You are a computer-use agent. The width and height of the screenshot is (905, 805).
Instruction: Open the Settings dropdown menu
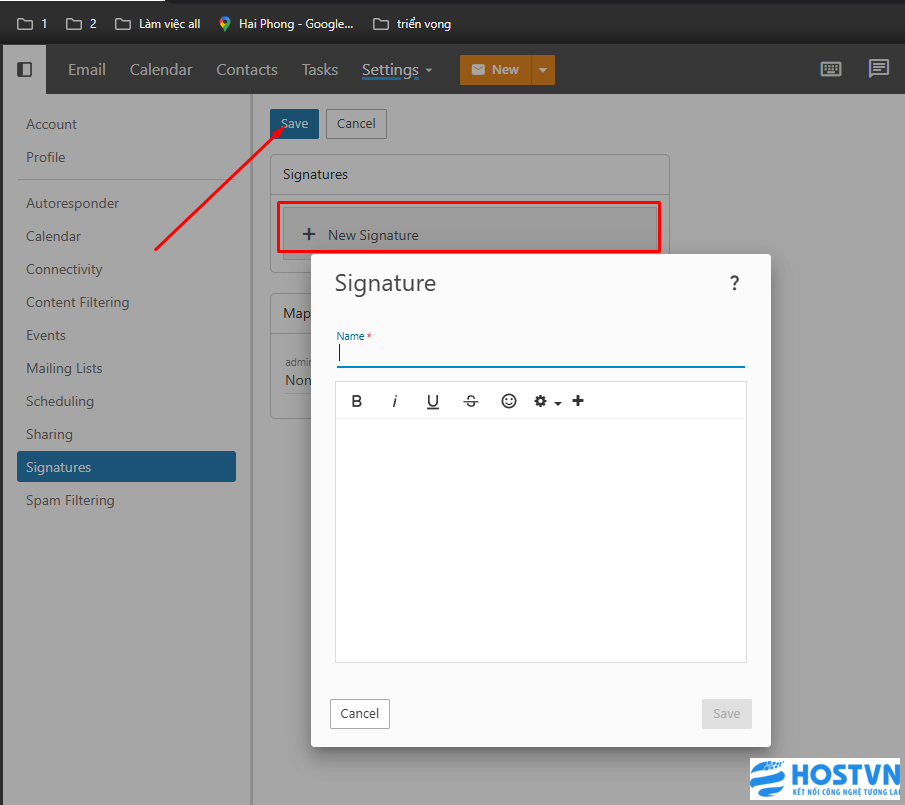(397, 70)
